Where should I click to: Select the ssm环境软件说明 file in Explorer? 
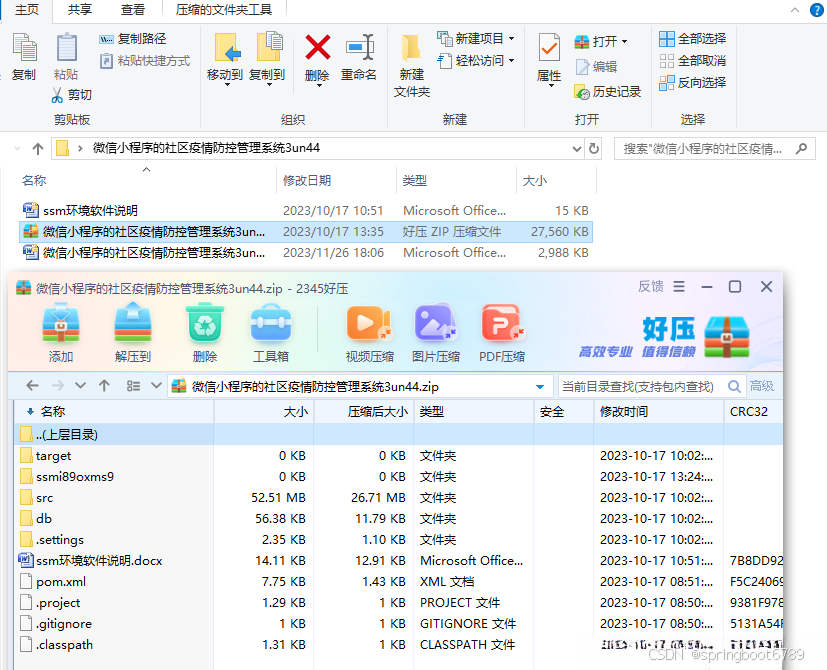tap(90, 211)
